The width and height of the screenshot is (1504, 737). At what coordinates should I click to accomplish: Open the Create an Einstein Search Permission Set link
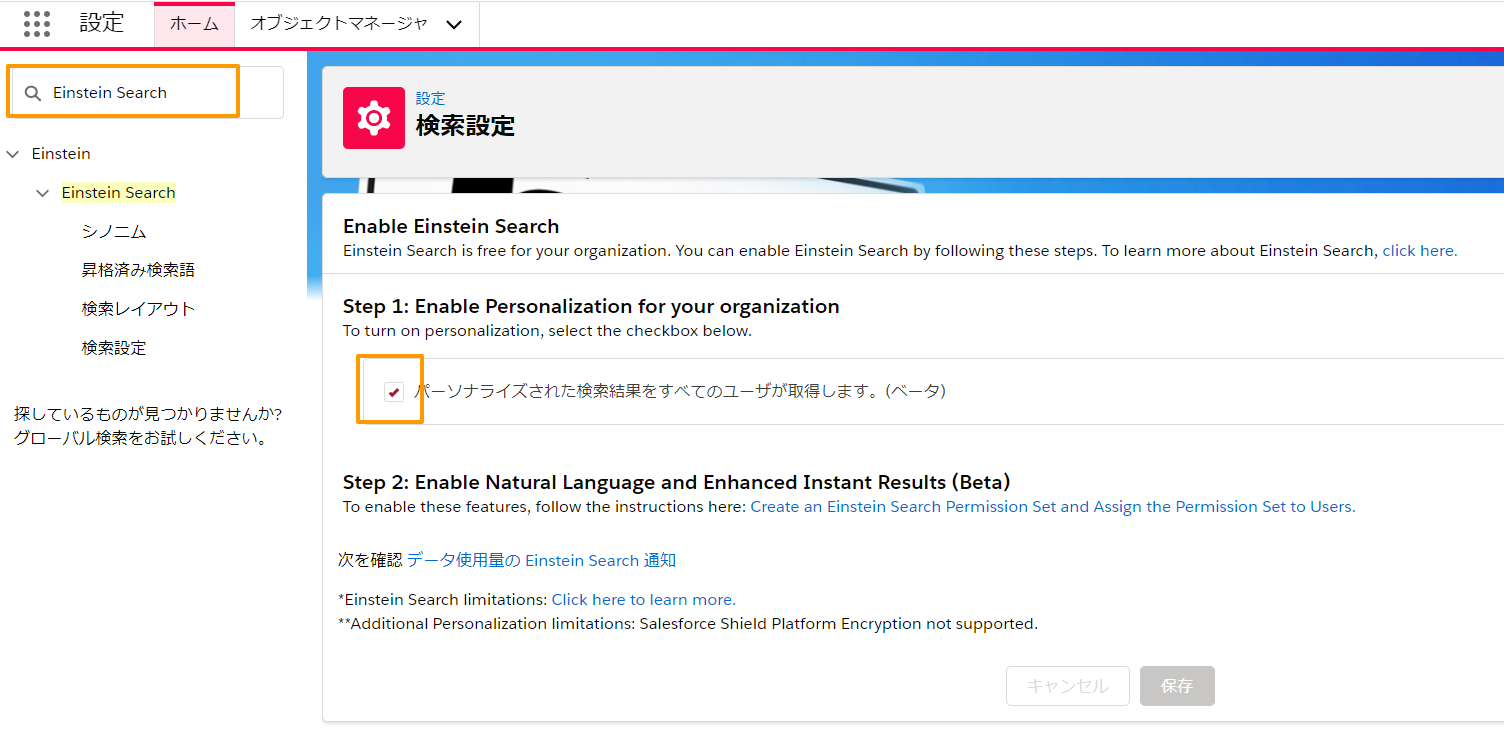1052,507
